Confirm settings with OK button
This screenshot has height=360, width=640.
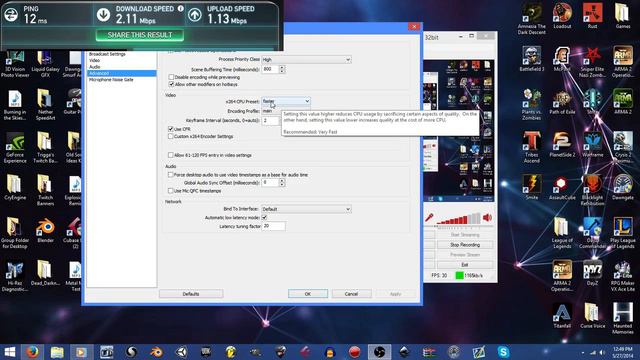coord(308,294)
